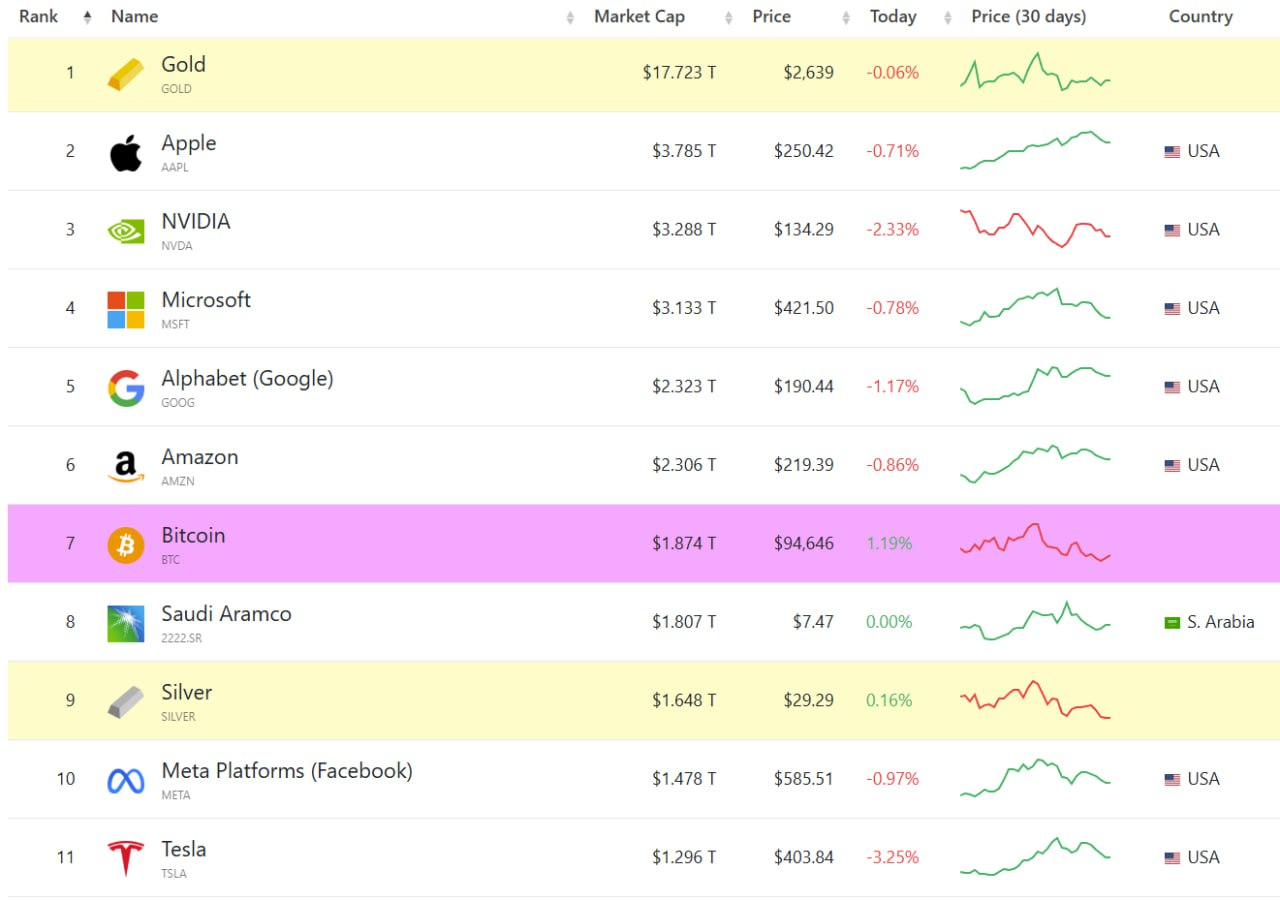
Task: Open the Saudi Aramco link
Action: click(227, 614)
